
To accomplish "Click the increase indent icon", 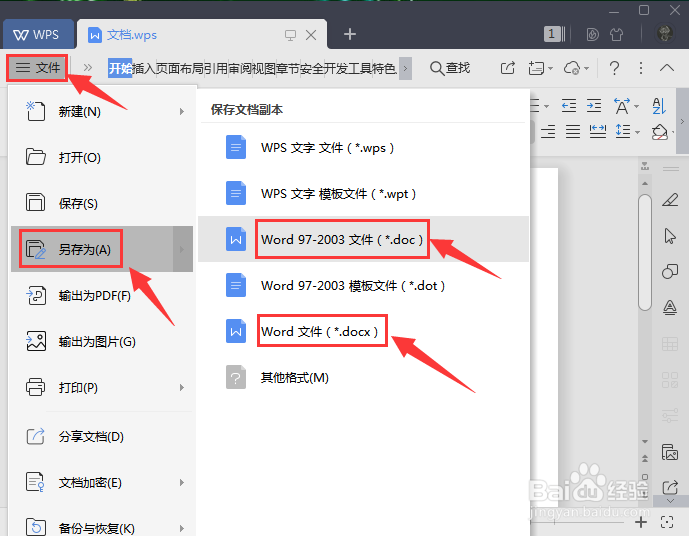I will [594, 106].
